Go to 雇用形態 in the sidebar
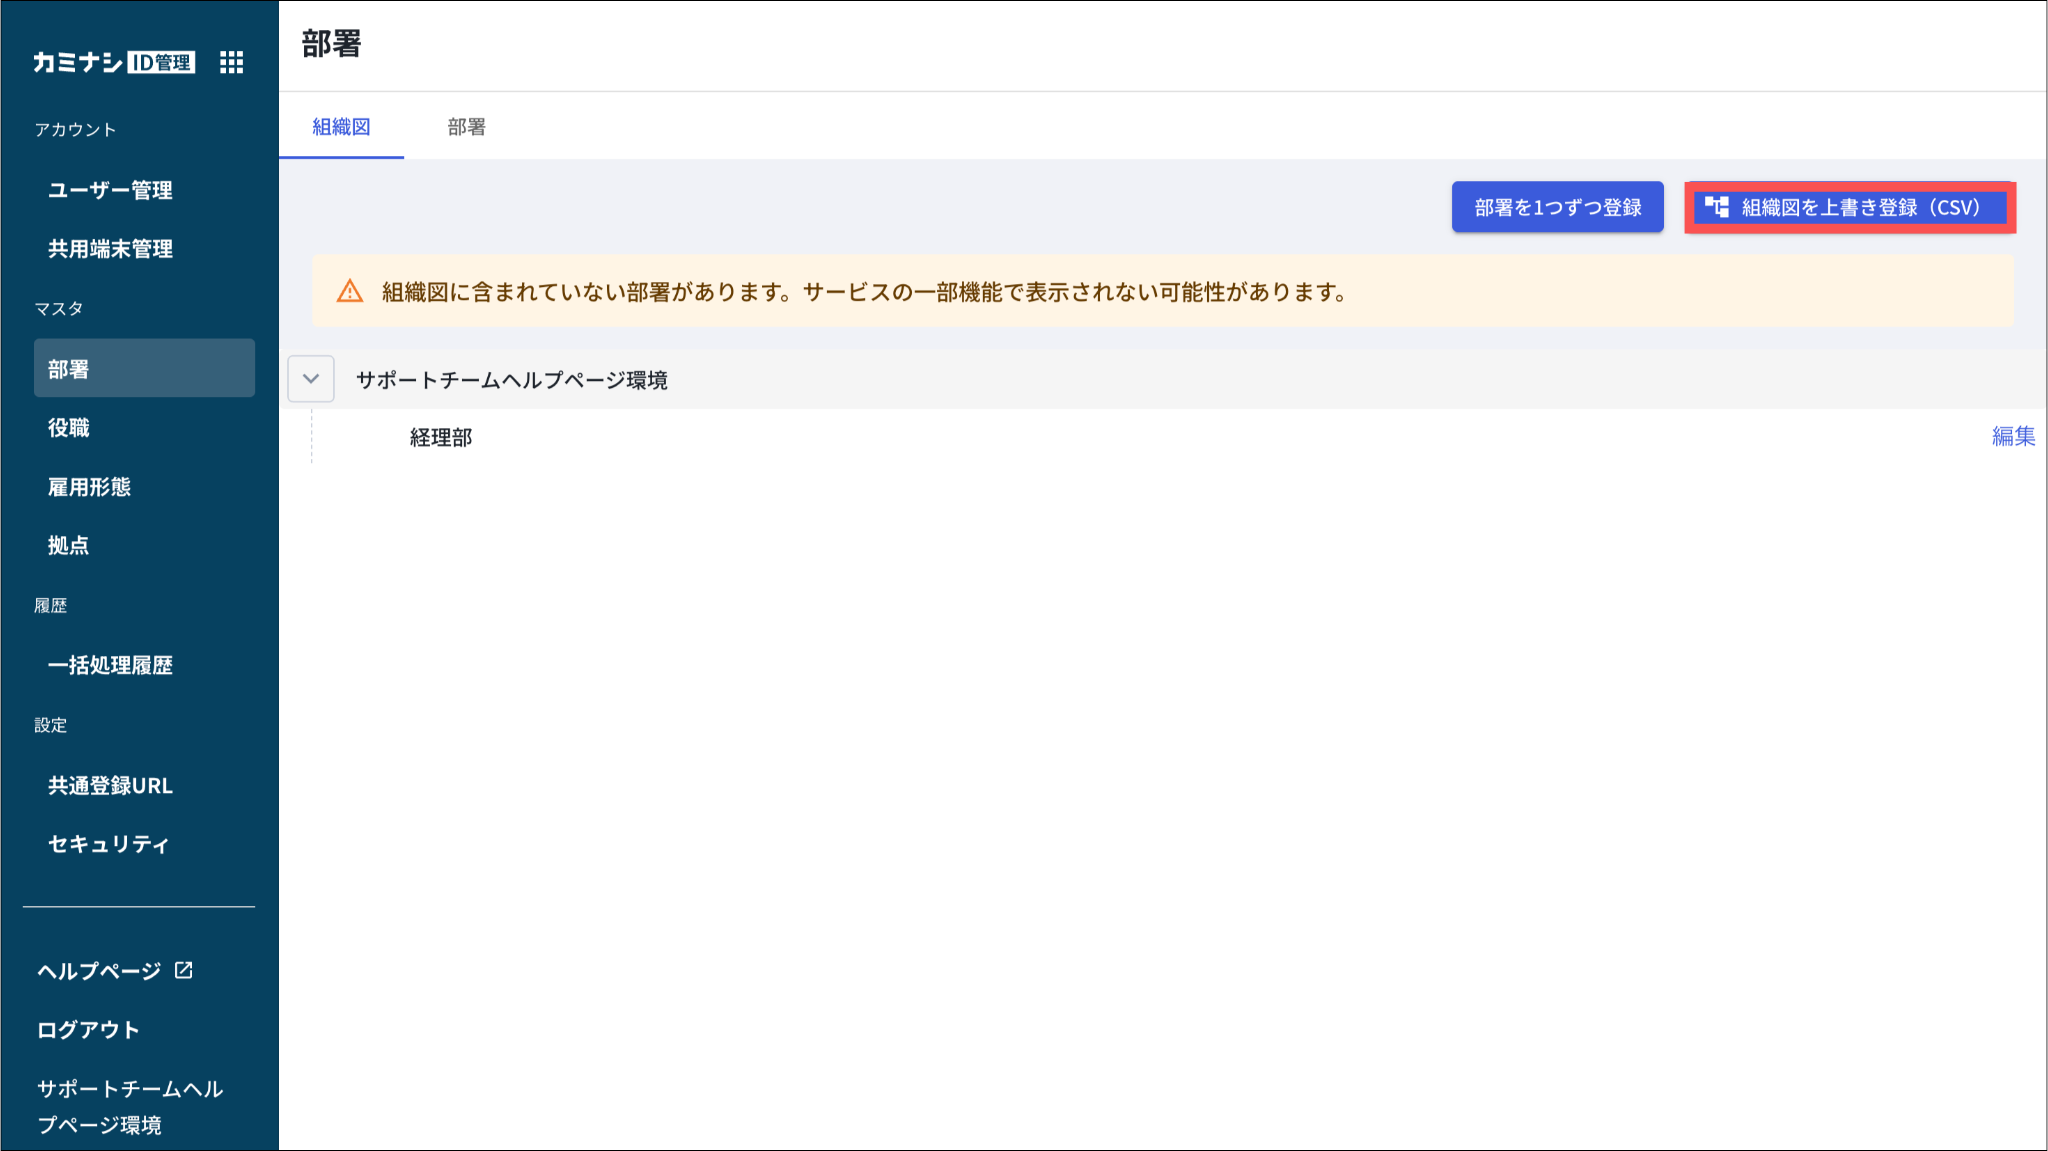Viewport: 2048px width, 1151px height. tap(90, 487)
